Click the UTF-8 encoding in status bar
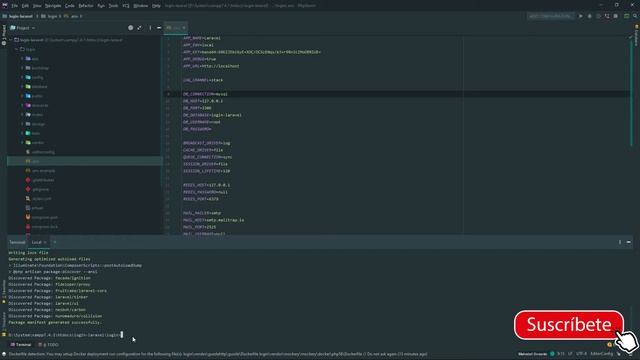 (x=582, y=354)
